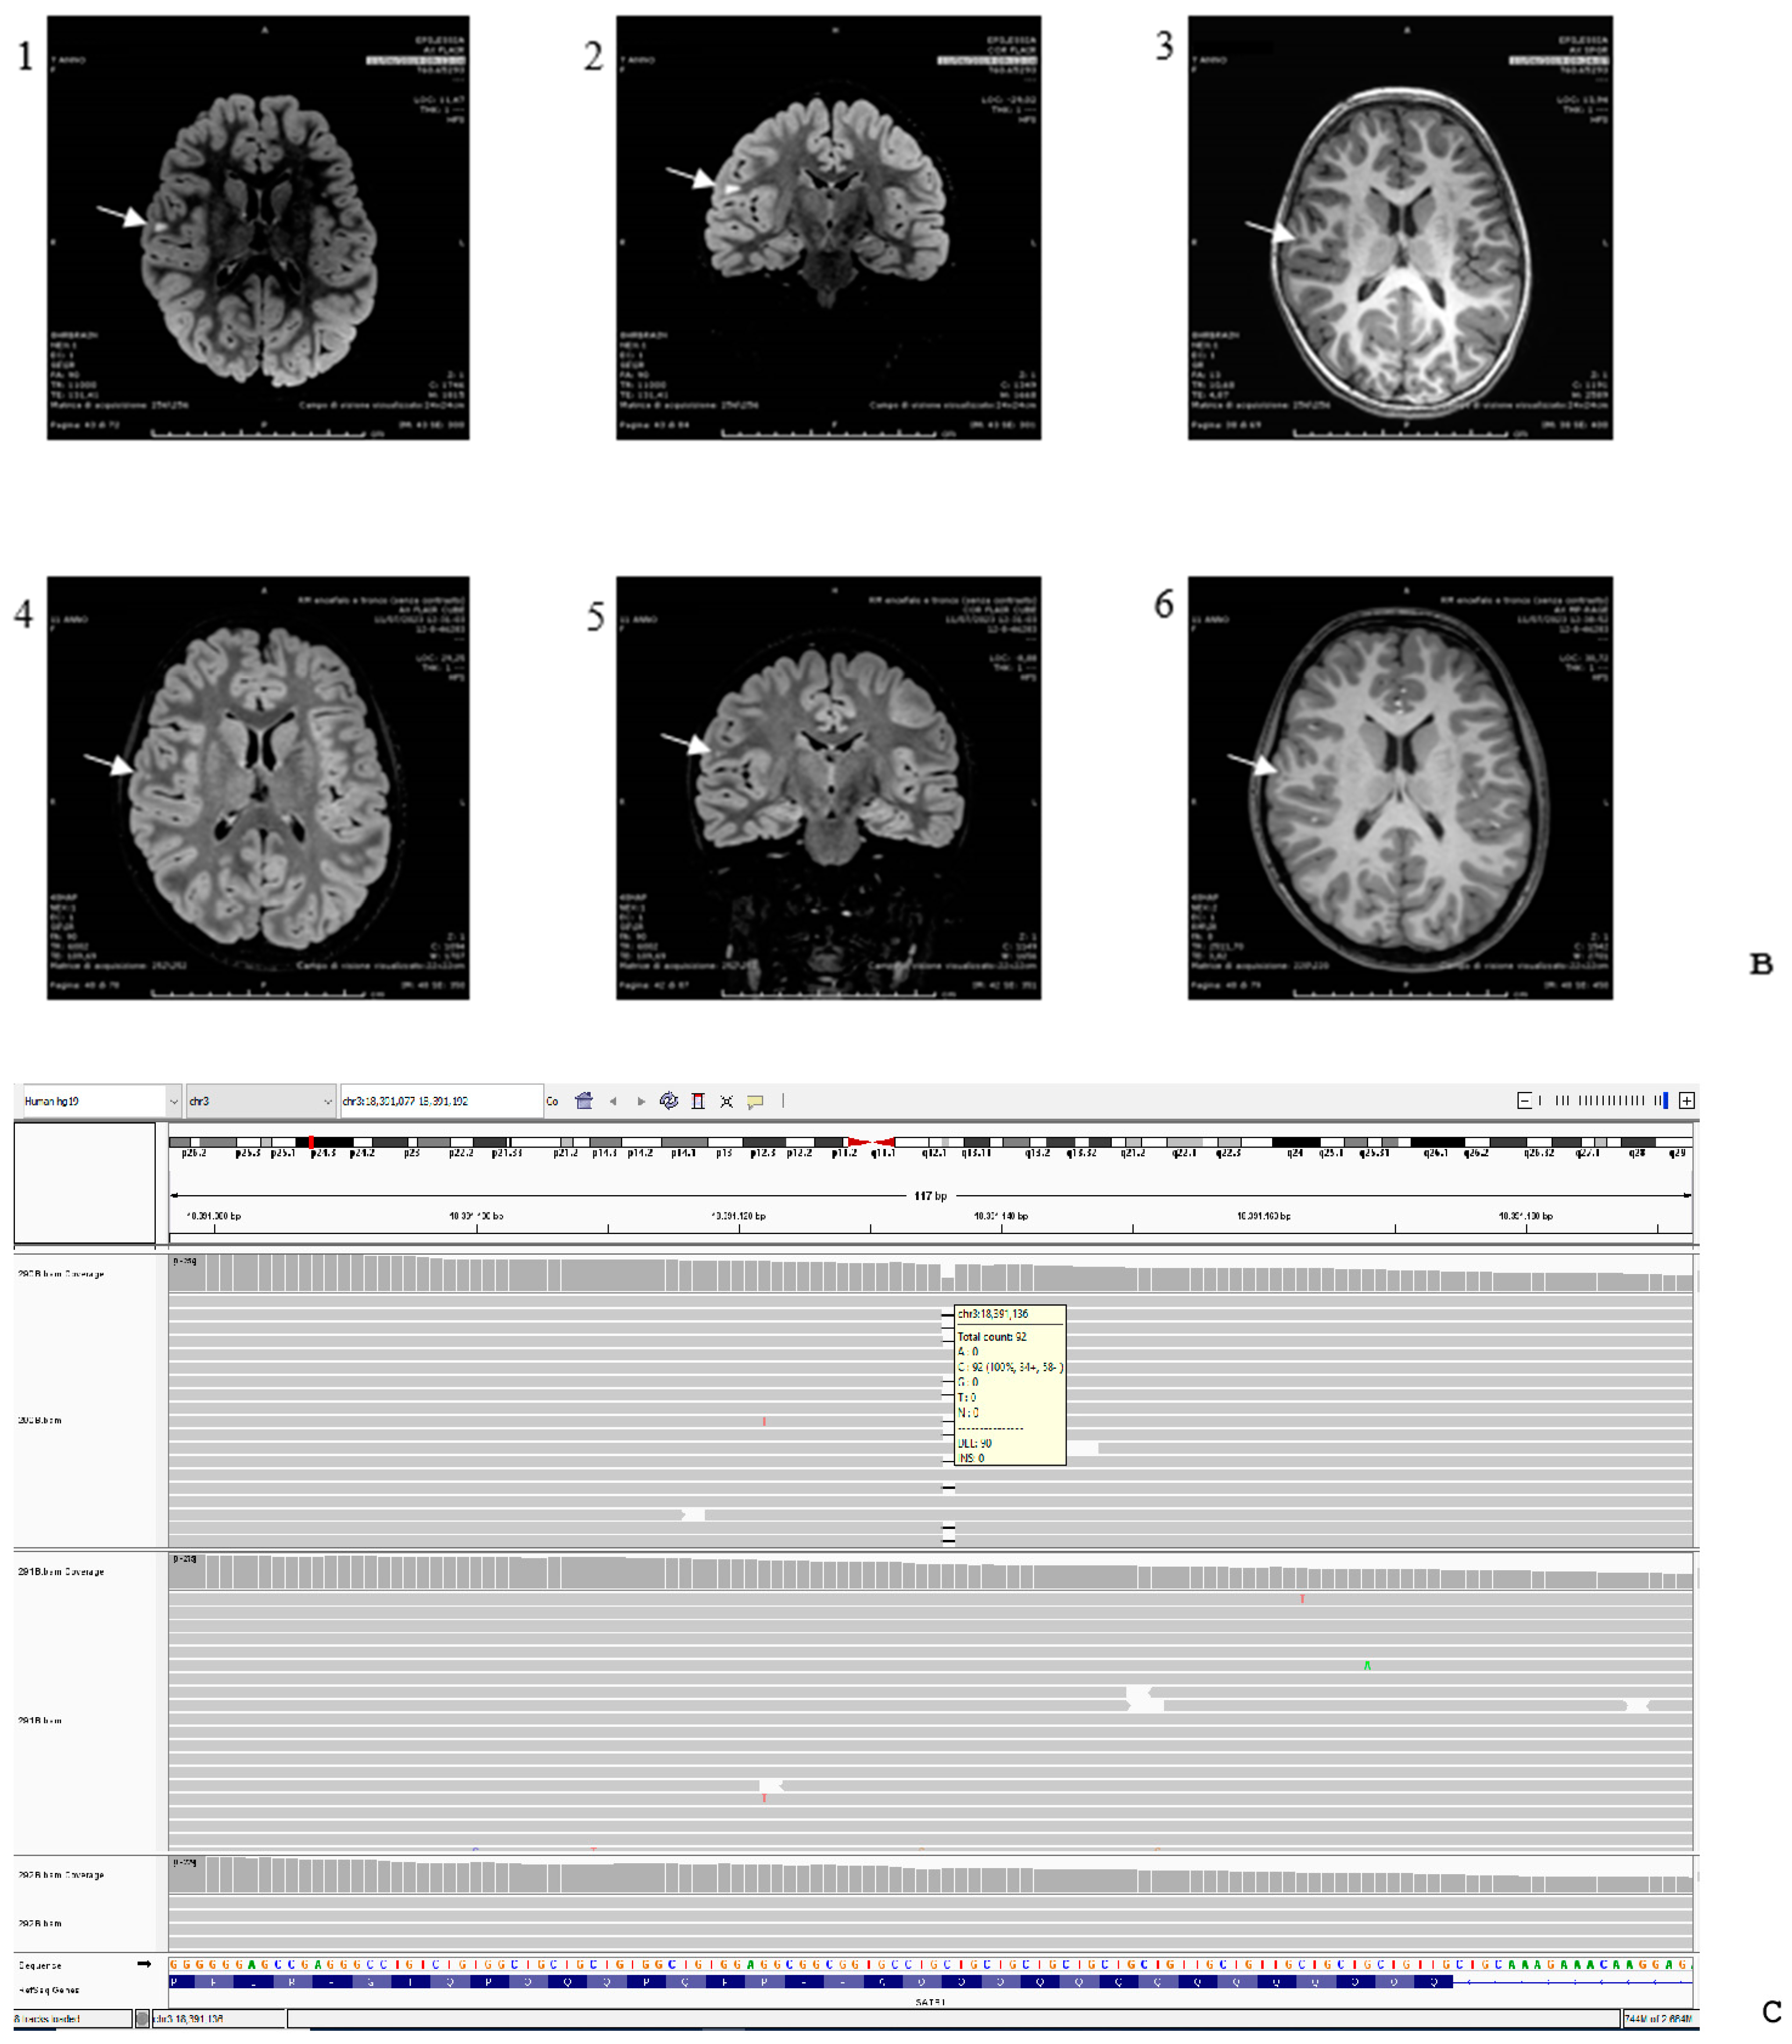Click the red T mismatch in 290B.bam reads
Screen dimensions: 1792x2044
point(764,1421)
